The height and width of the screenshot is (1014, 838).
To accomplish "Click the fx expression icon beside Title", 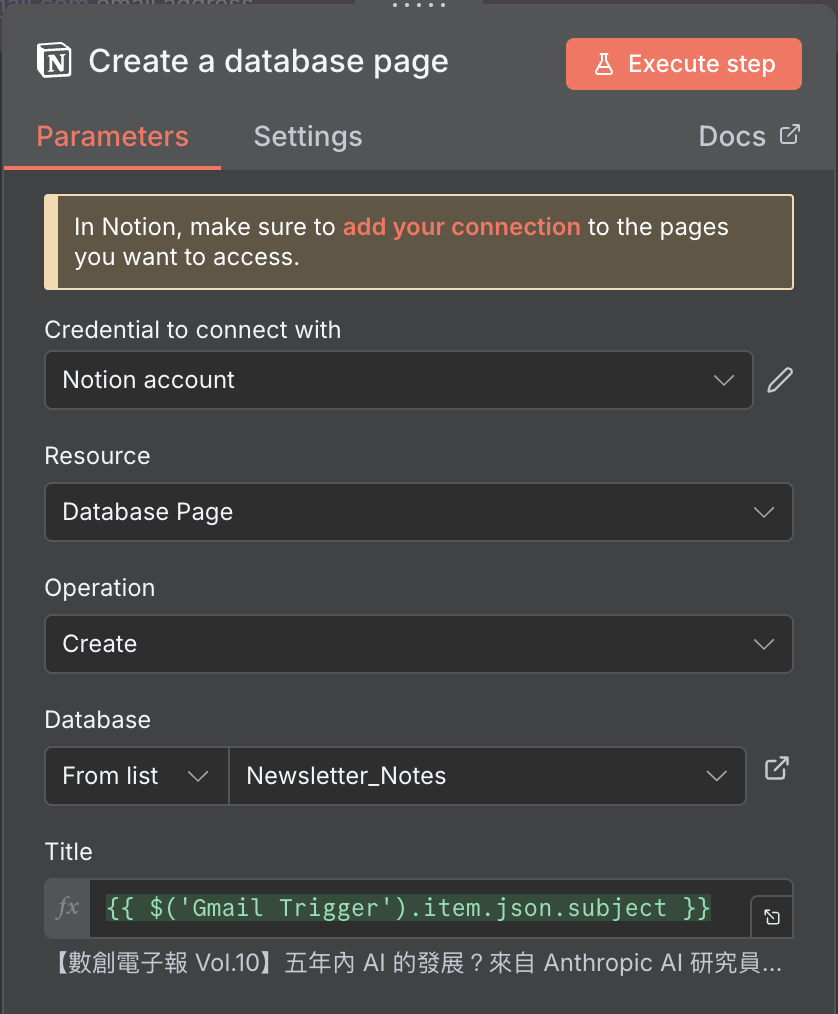I will [68, 908].
